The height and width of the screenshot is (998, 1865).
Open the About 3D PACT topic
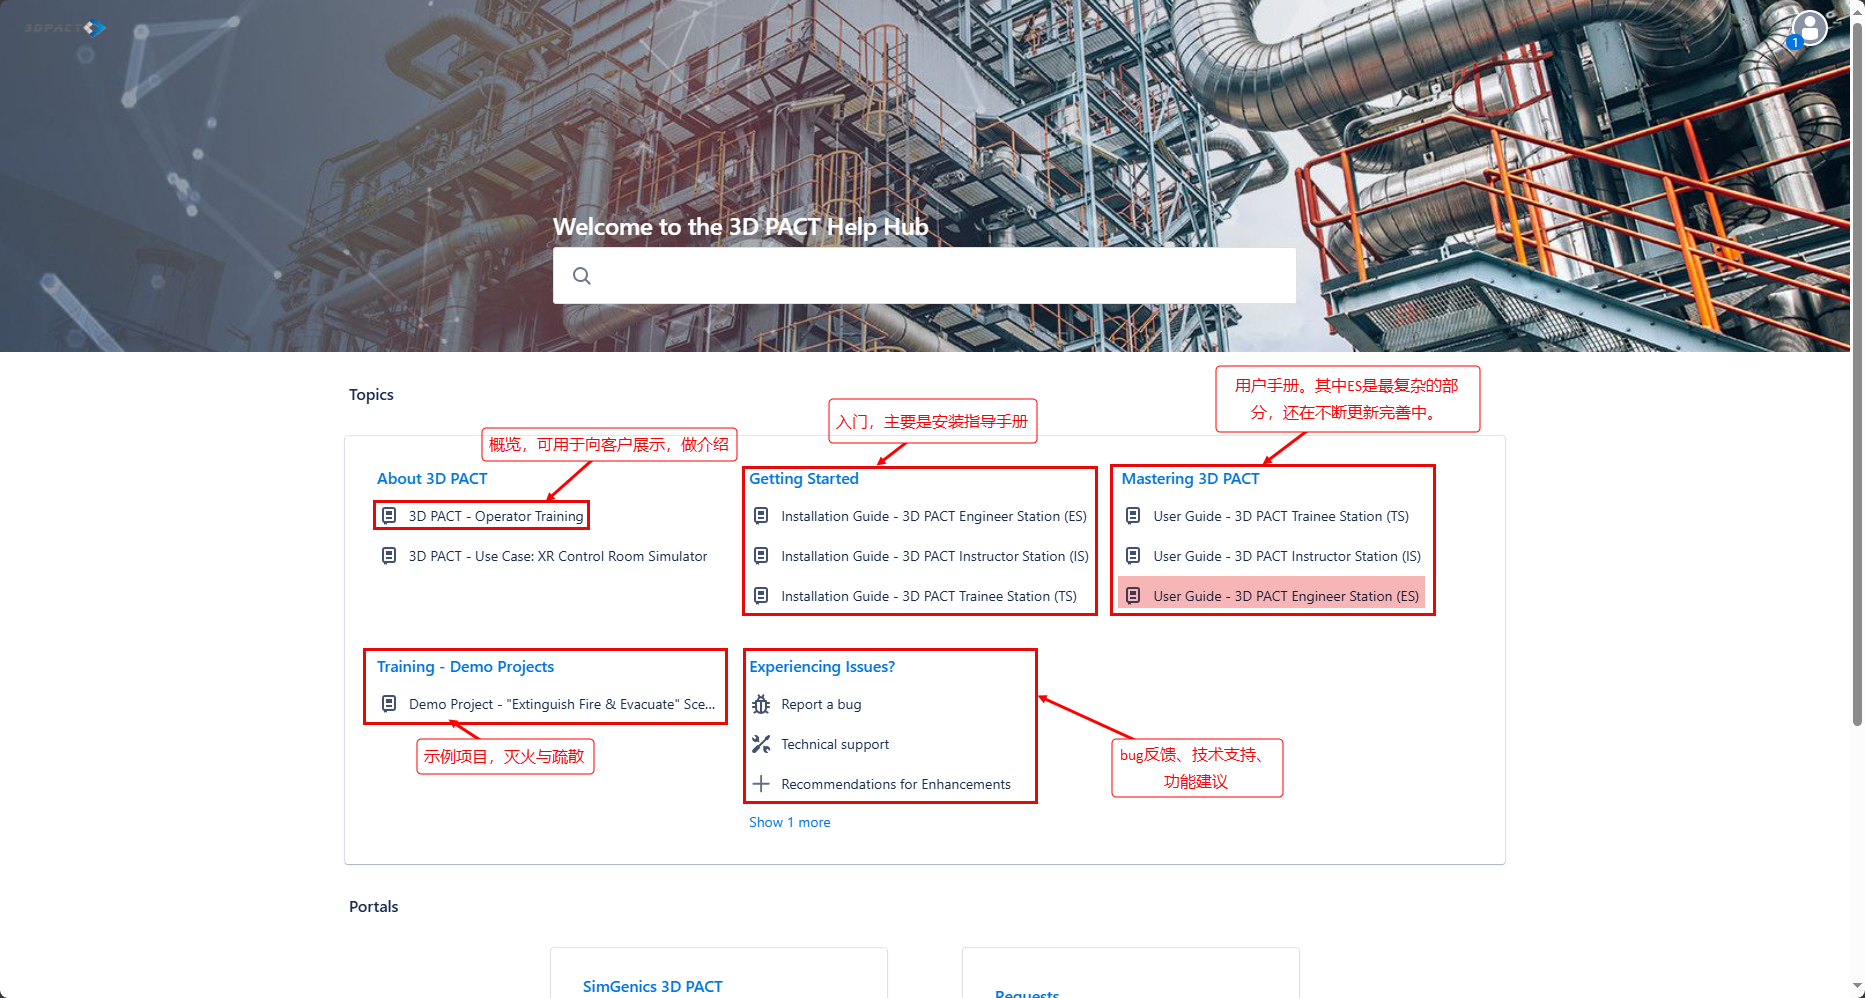click(432, 479)
